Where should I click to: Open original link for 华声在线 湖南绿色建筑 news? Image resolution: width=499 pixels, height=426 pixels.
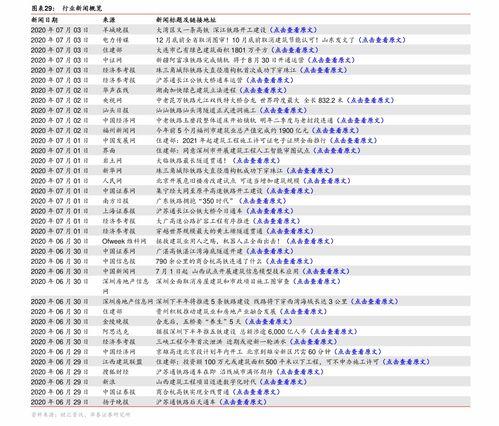[x=263, y=90]
